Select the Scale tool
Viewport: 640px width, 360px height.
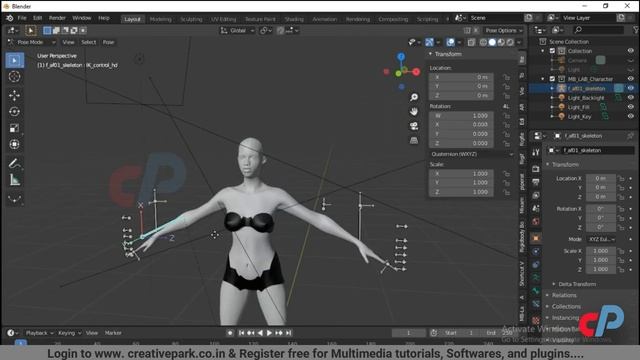(x=15, y=128)
